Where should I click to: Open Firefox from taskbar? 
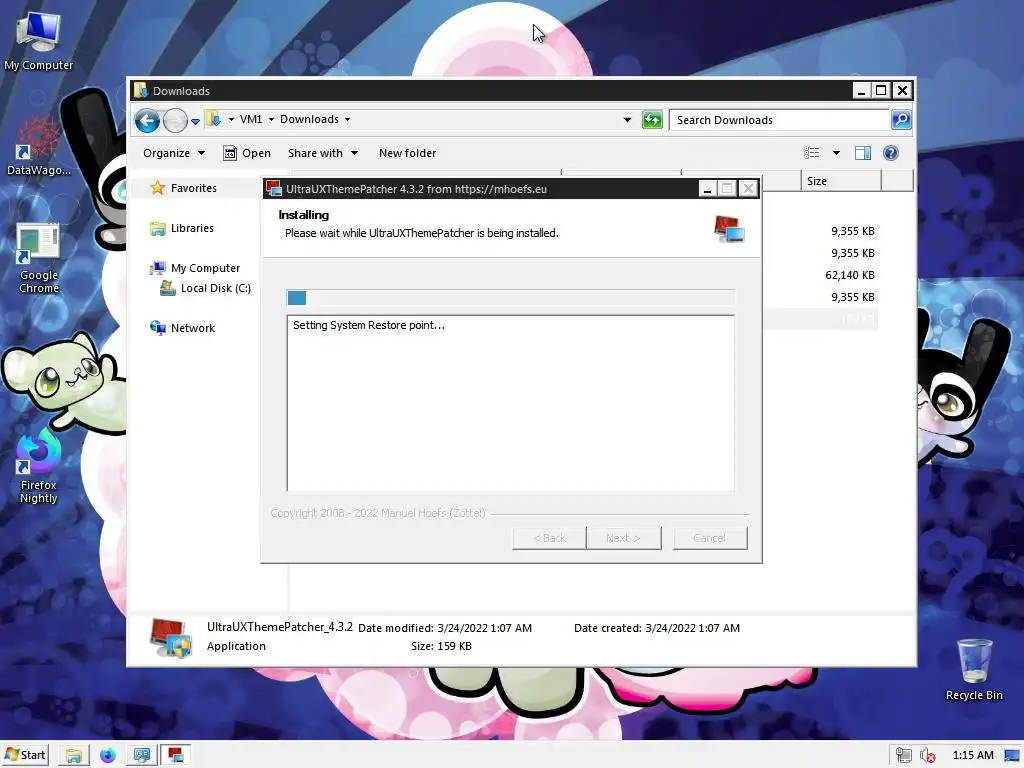coord(107,756)
